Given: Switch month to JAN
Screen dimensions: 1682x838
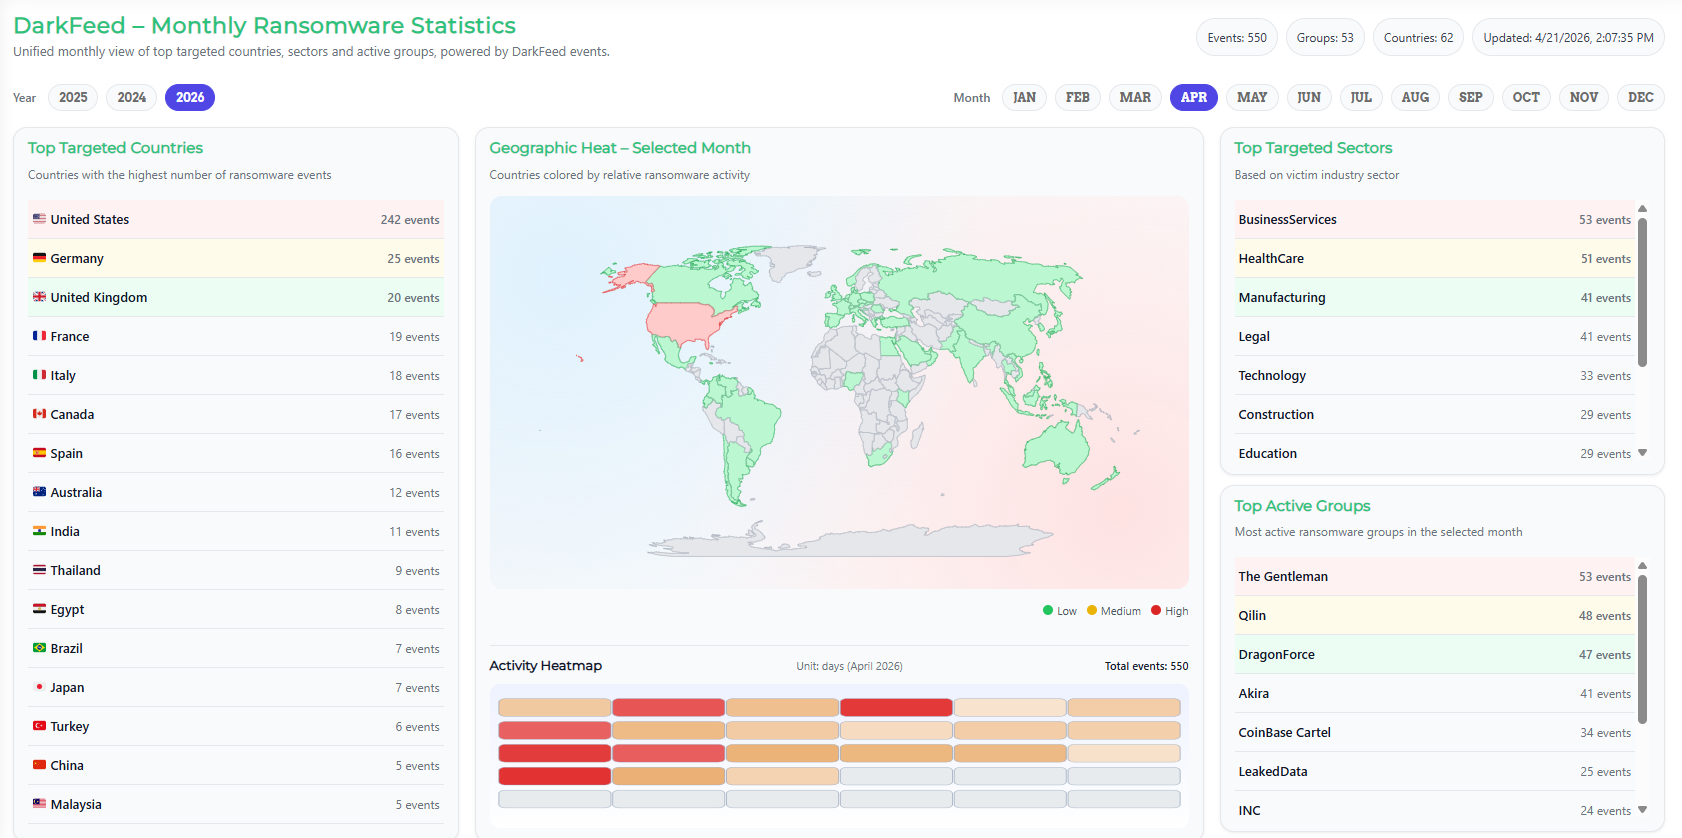Looking at the screenshot, I should pyautogui.click(x=1024, y=97).
